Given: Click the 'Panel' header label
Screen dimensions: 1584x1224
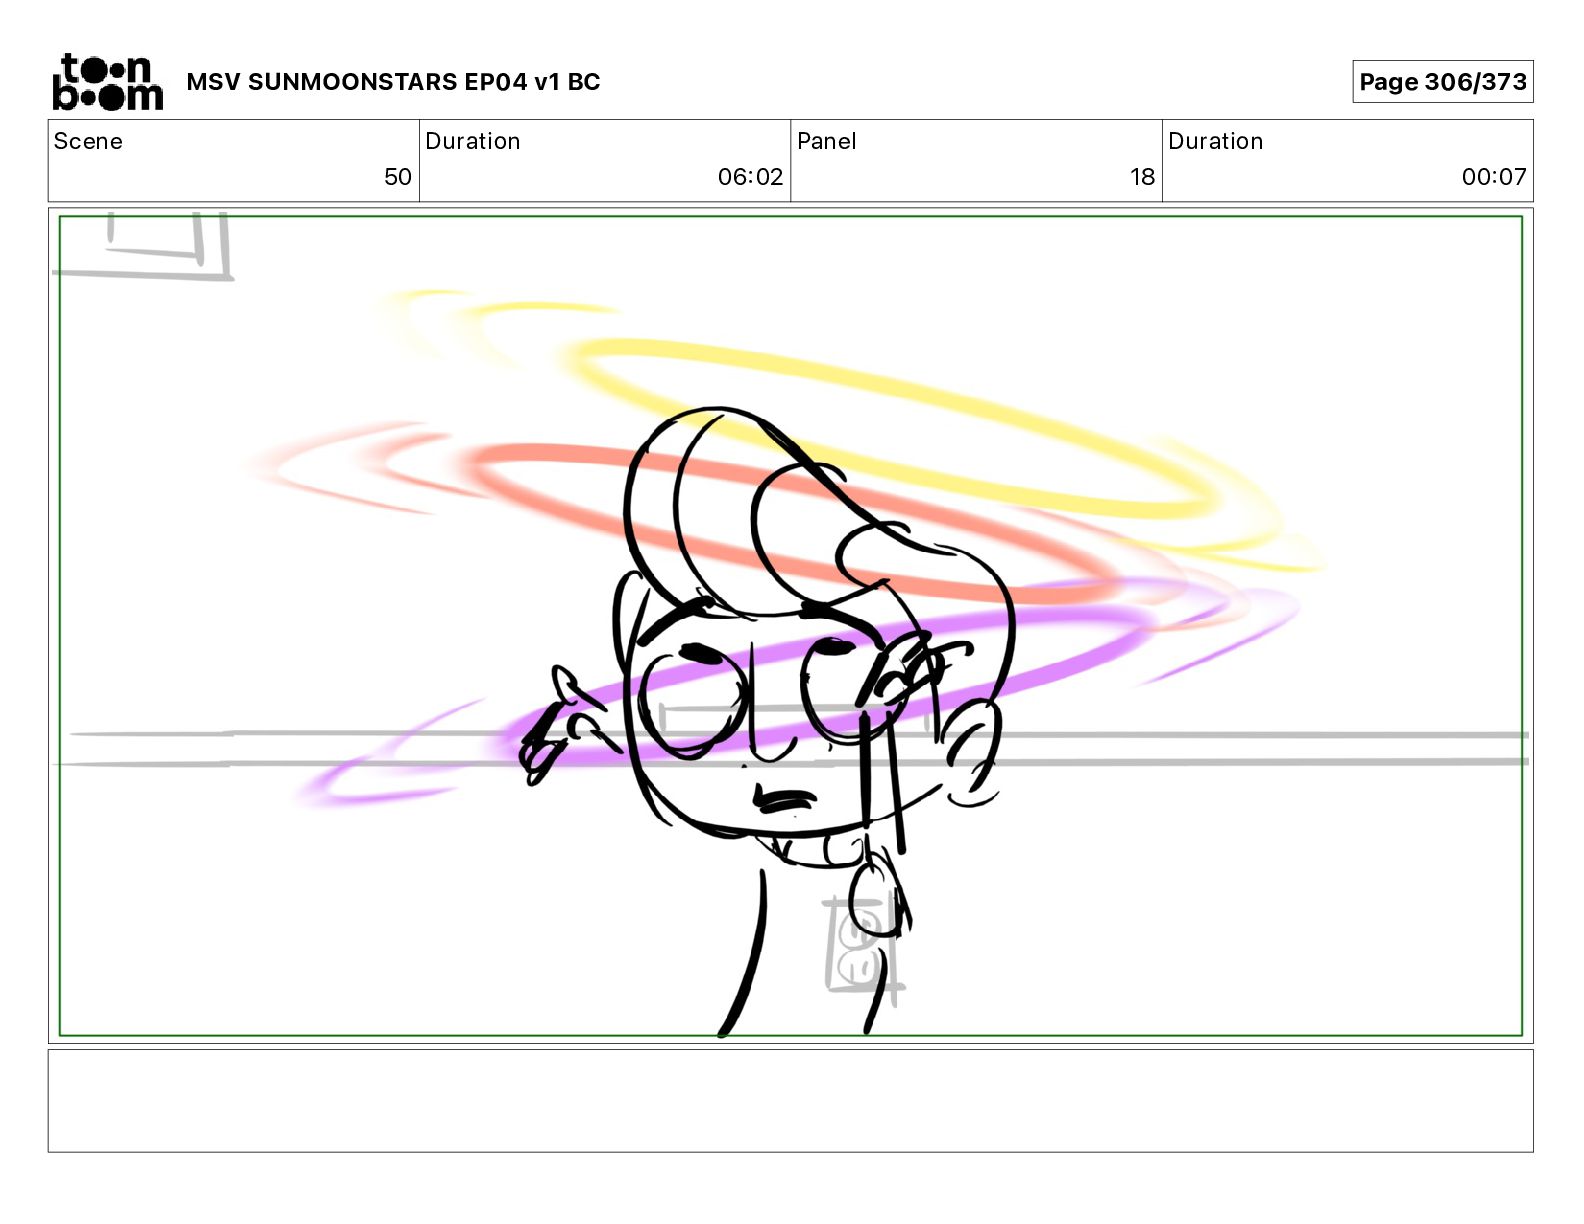Looking at the screenshot, I should pyautogui.click(x=827, y=141).
